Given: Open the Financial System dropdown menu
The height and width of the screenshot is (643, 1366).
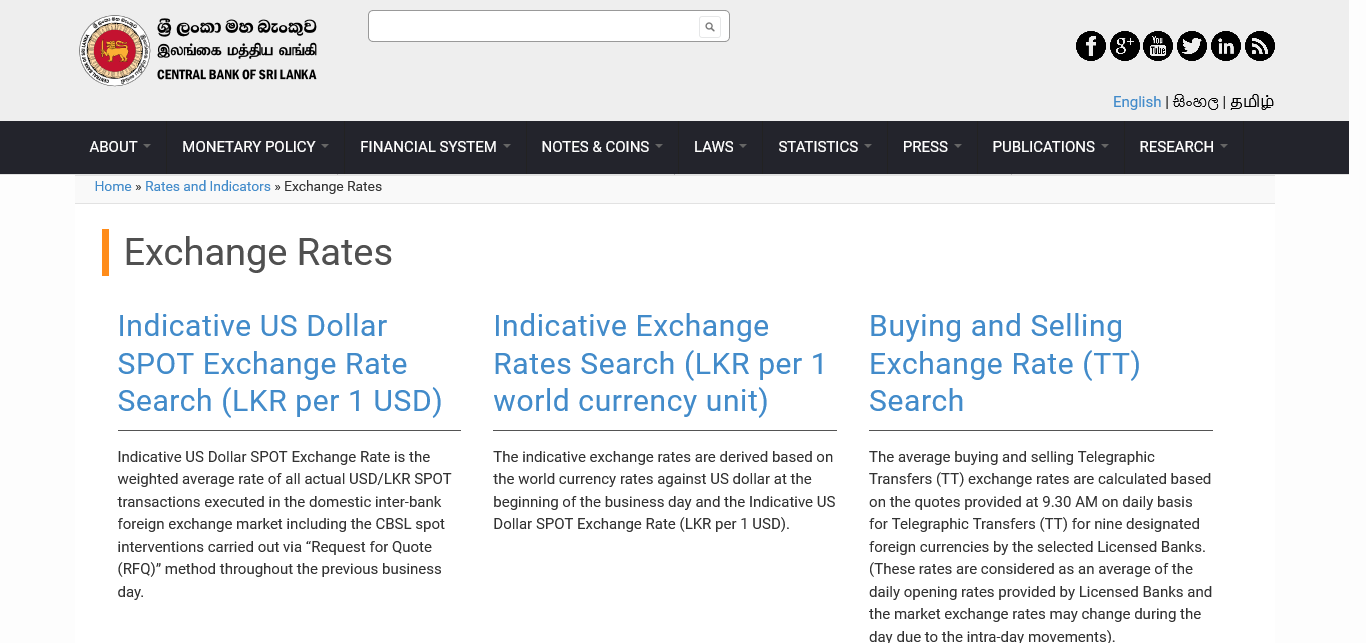Looking at the screenshot, I should click(x=434, y=147).
